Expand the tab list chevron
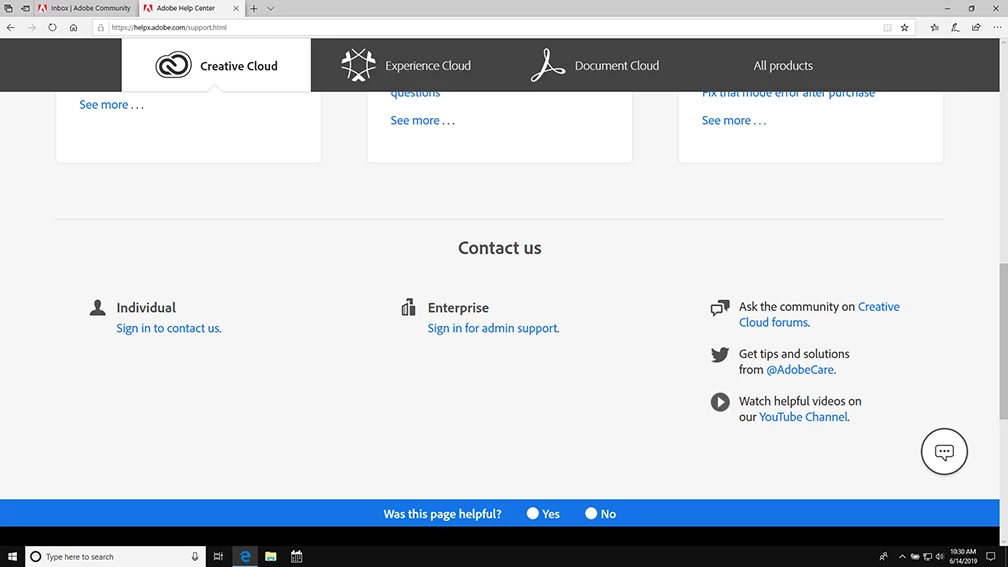 (x=271, y=8)
